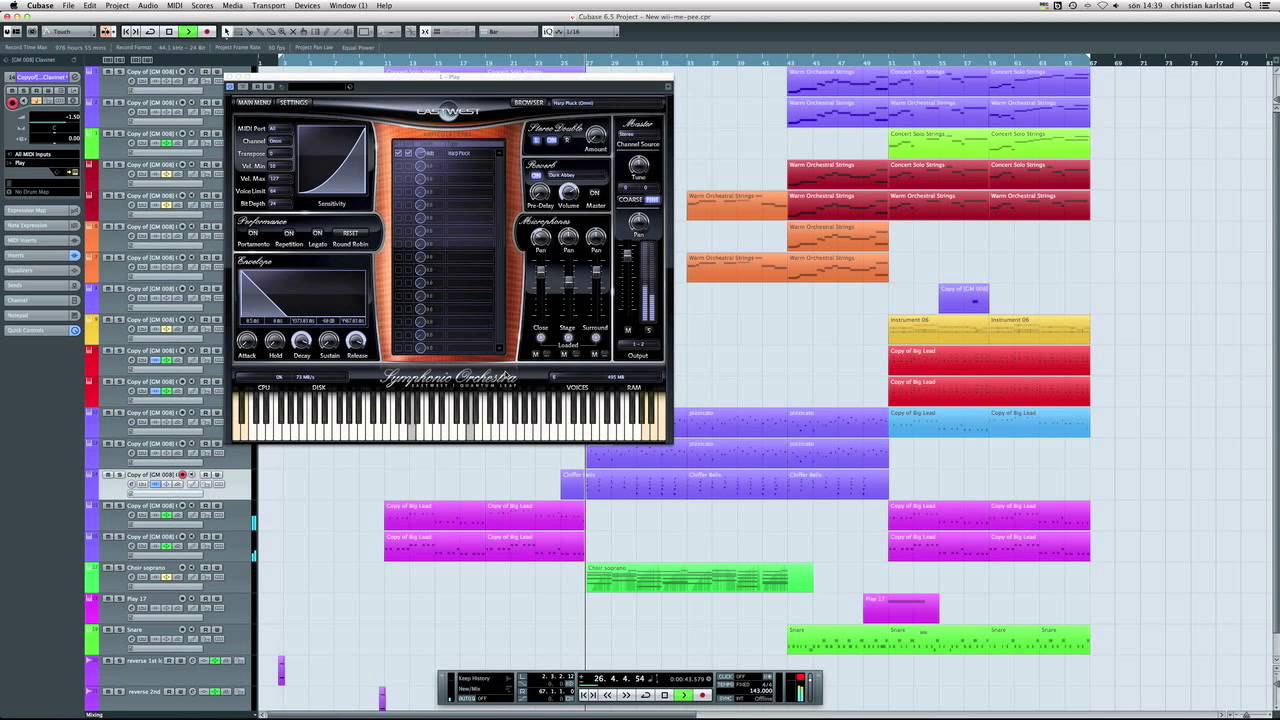Image resolution: width=1280 pixels, height=720 pixels.
Task: Select the Mute (X) tool in toolbar
Action: 293,32
